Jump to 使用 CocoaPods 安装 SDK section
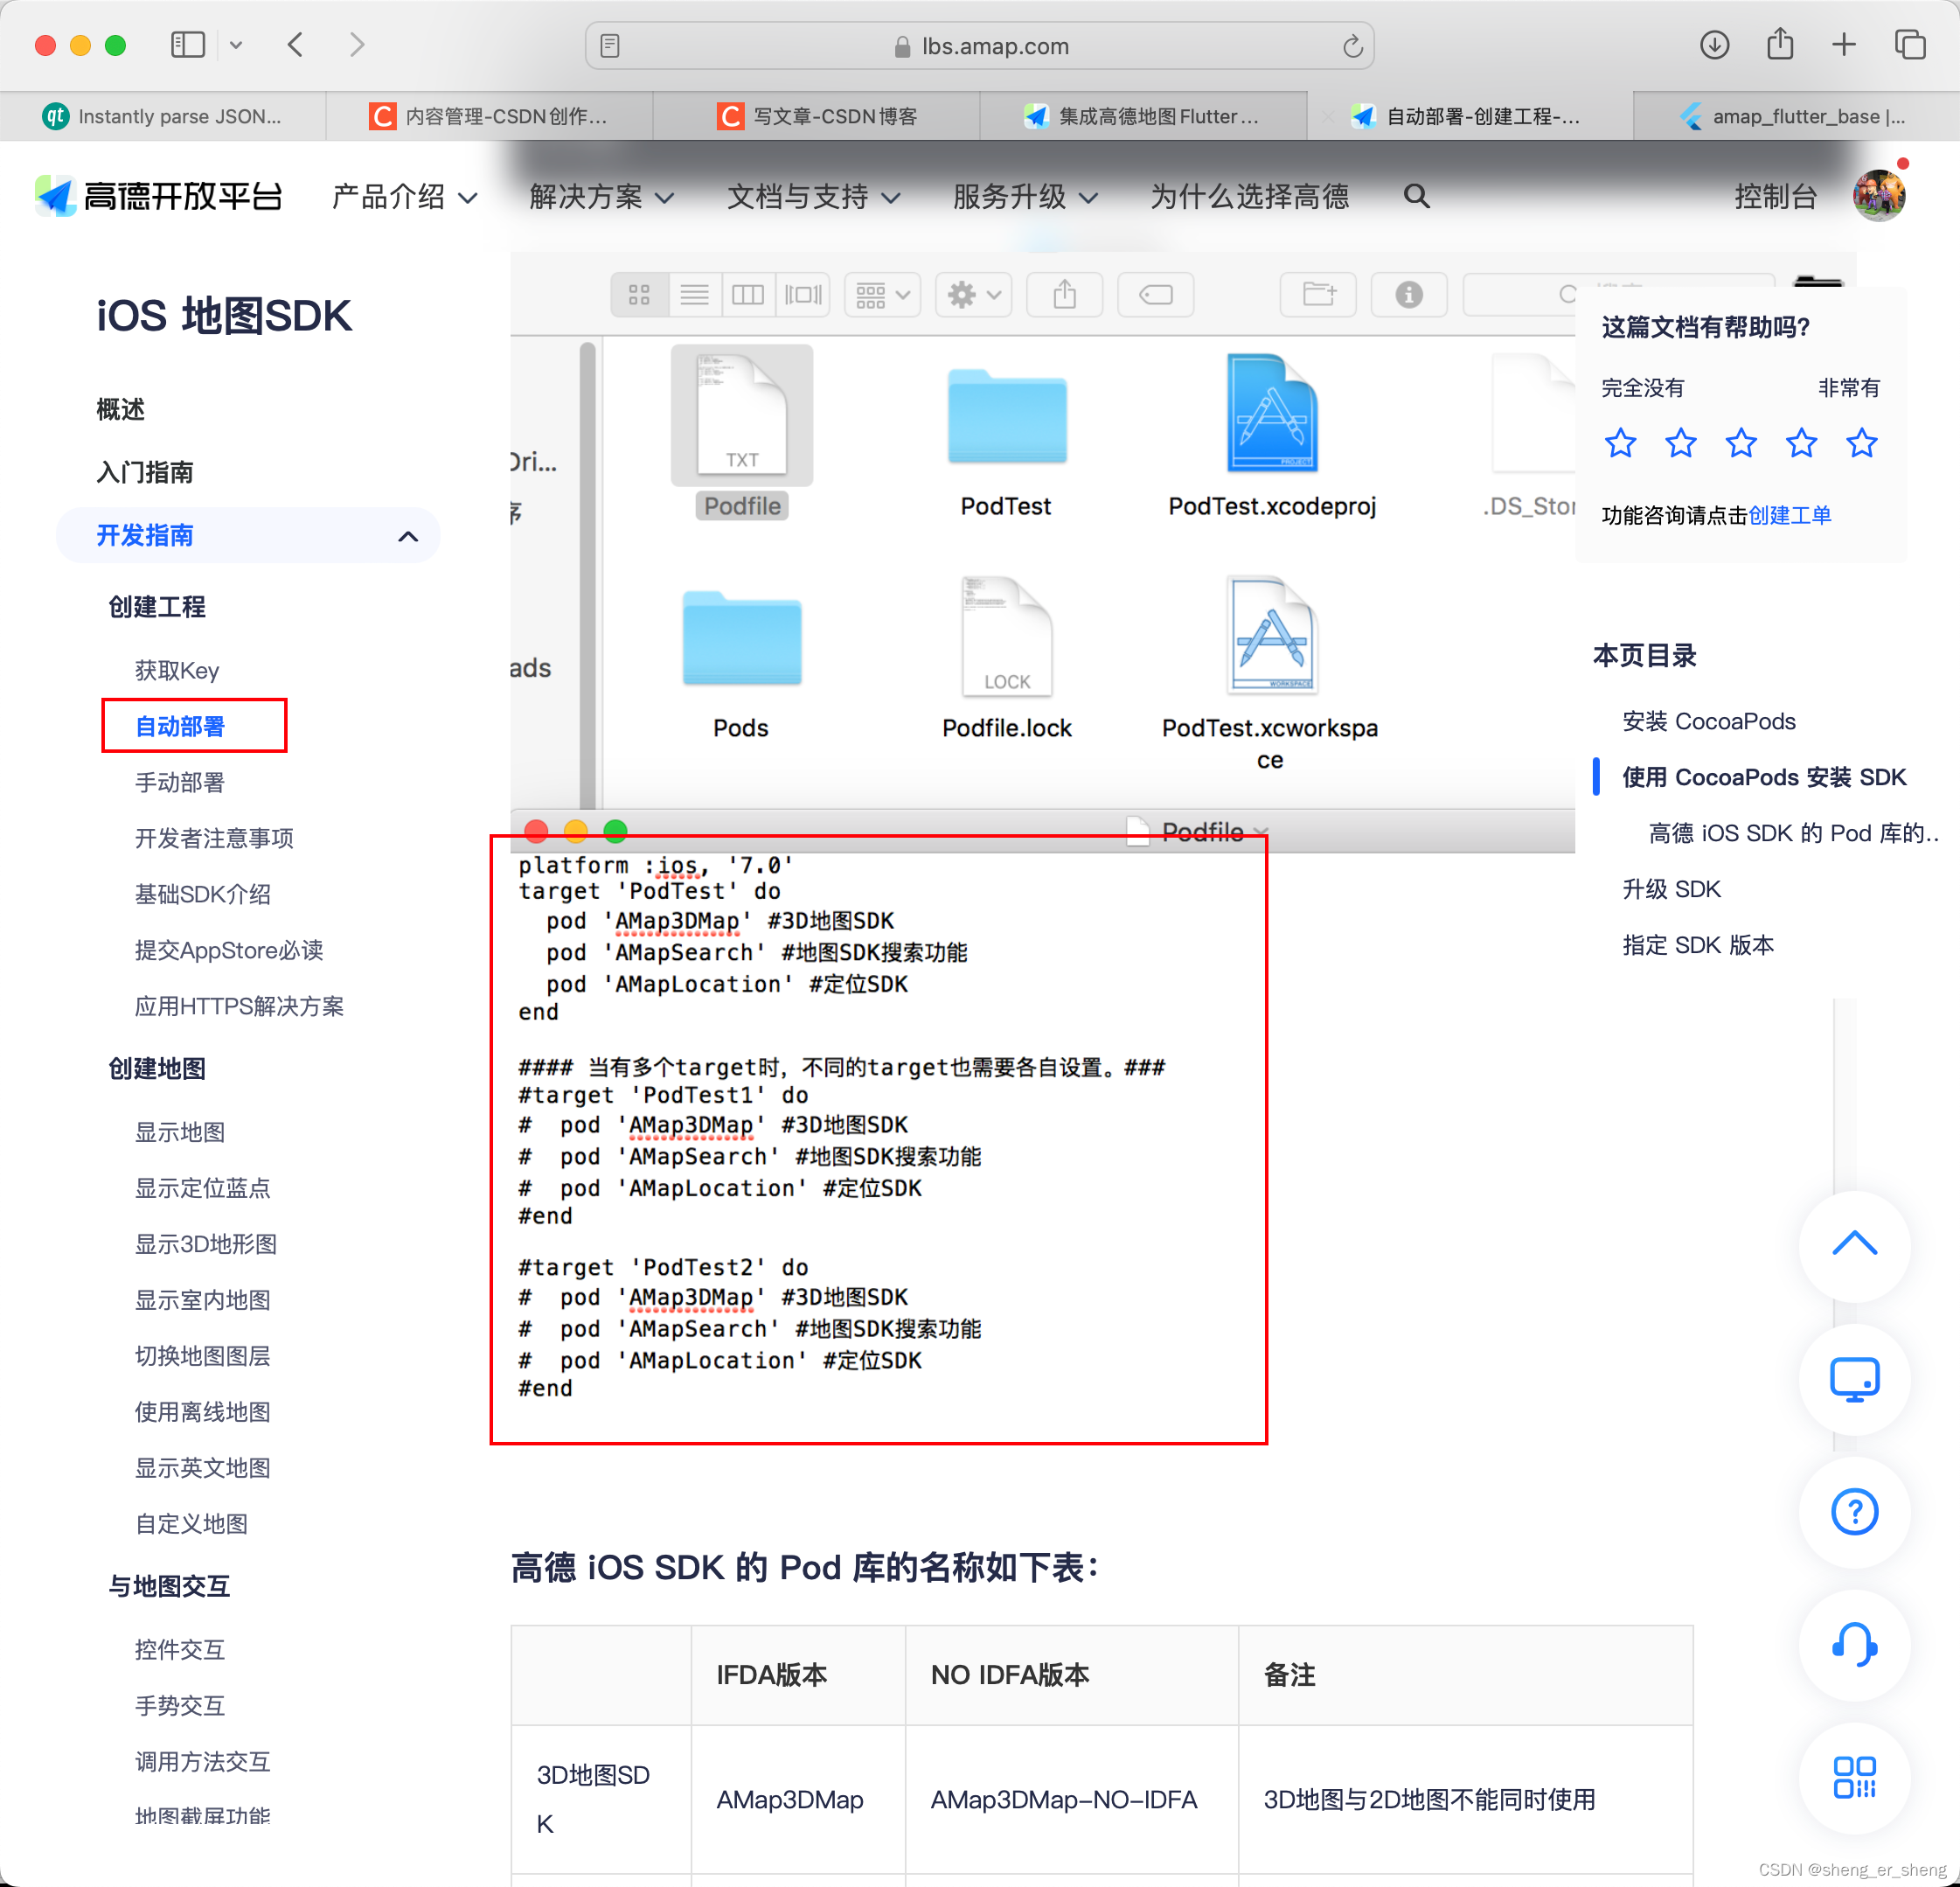This screenshot has width=1960, height=1887. point(1764,777)
